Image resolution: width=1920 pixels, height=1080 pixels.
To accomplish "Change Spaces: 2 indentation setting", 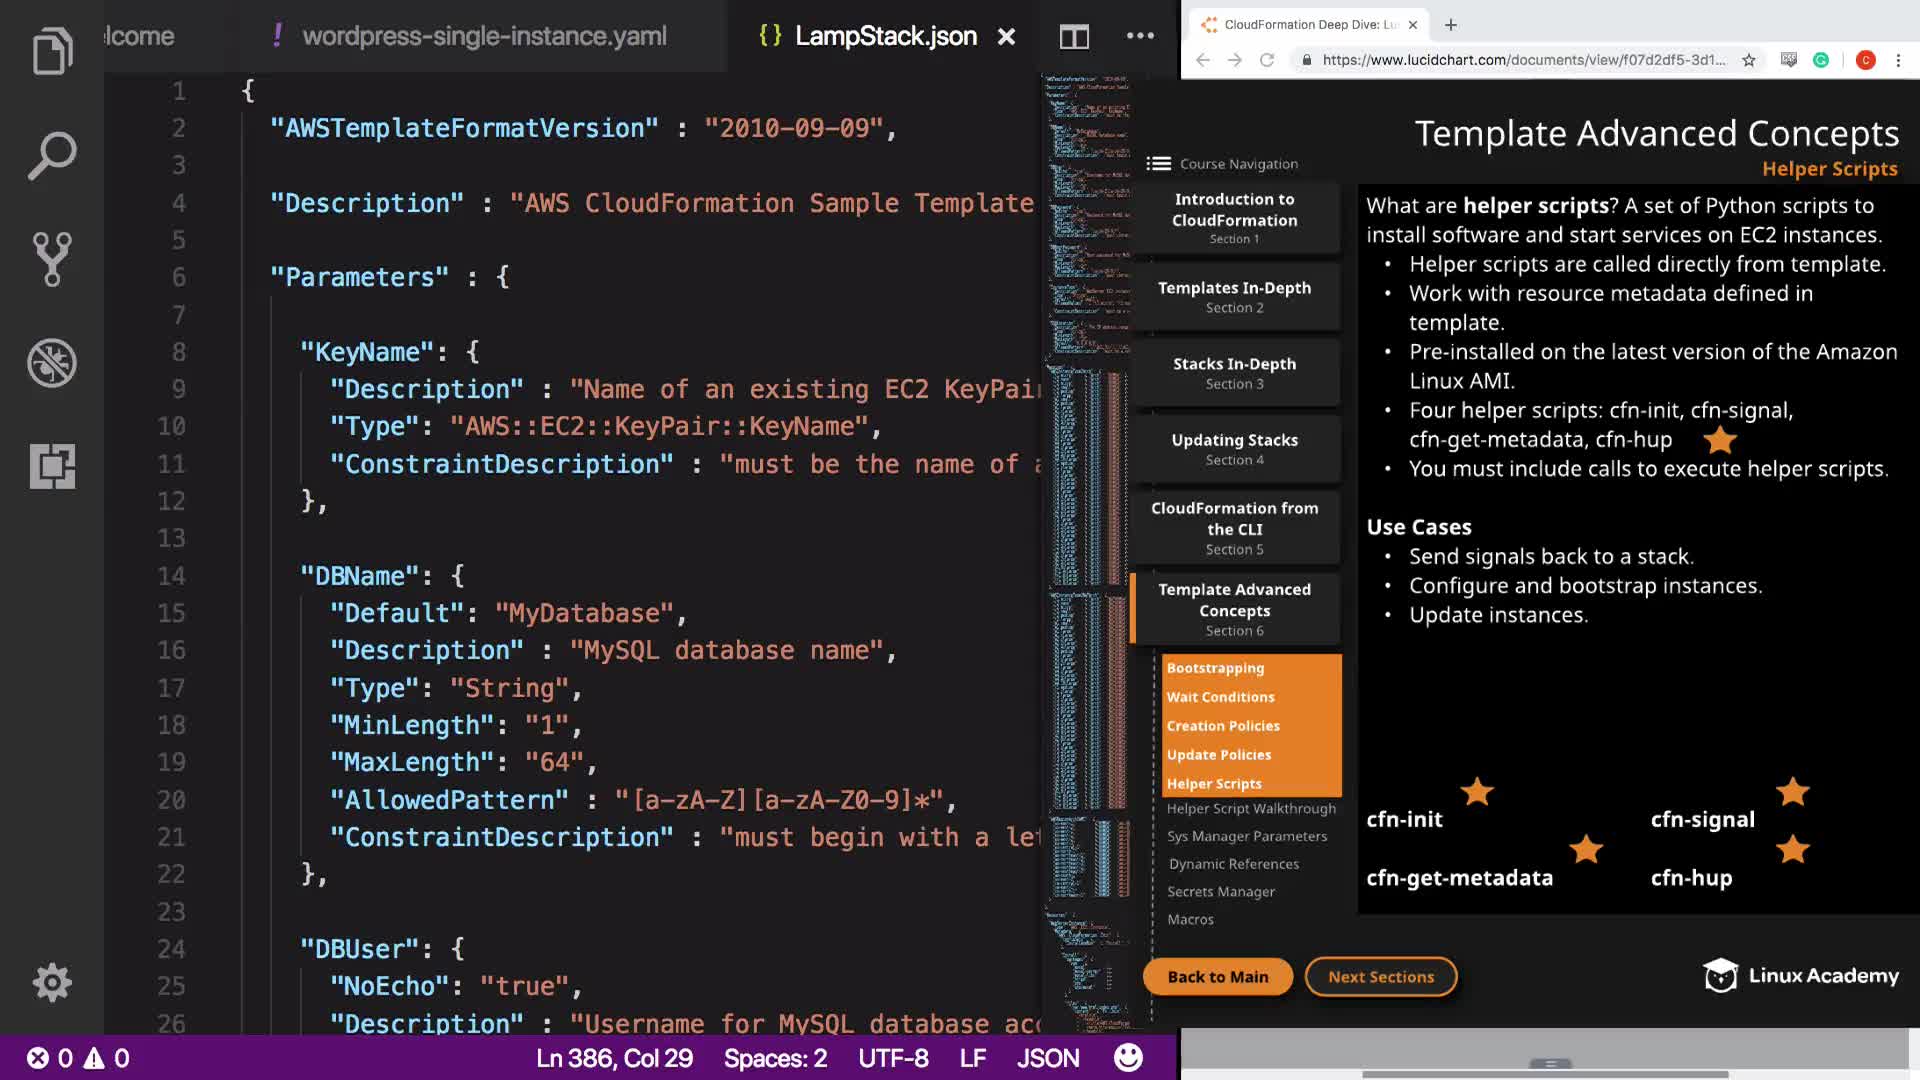I will click(x=775, y=1058).
